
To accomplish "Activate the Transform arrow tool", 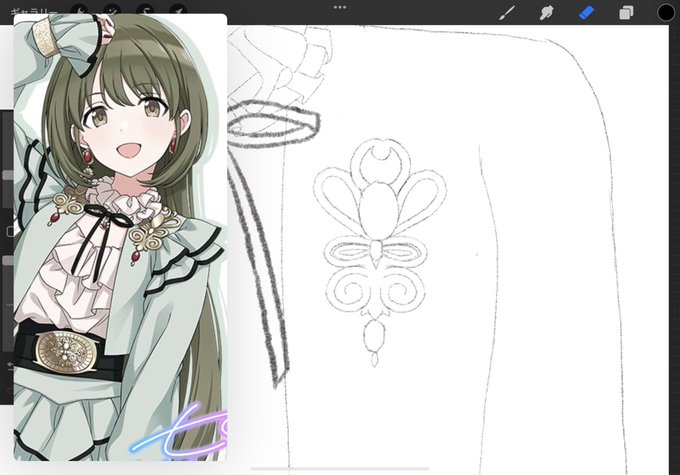I will pos(178,10).
